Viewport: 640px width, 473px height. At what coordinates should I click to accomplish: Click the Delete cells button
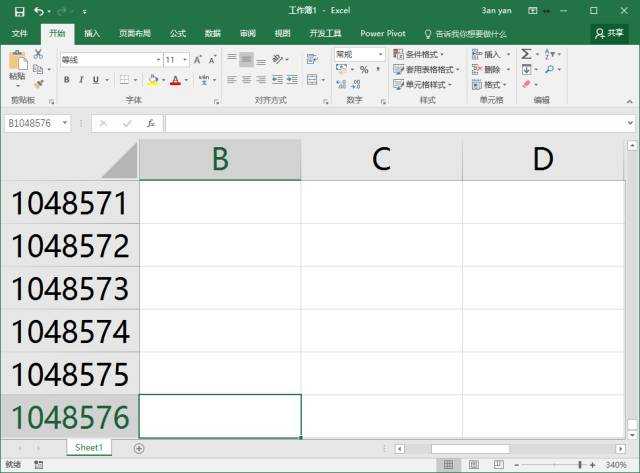tap(491, 69)
